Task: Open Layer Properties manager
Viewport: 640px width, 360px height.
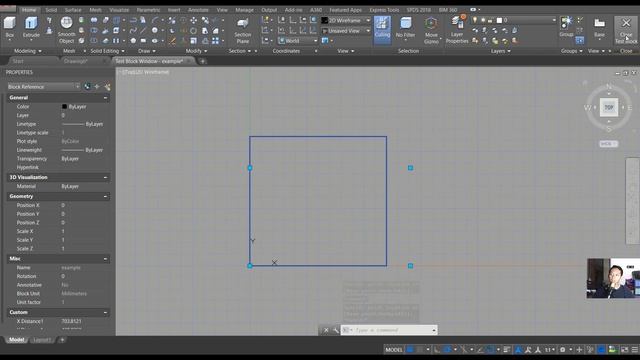Action: pos(457,30)
